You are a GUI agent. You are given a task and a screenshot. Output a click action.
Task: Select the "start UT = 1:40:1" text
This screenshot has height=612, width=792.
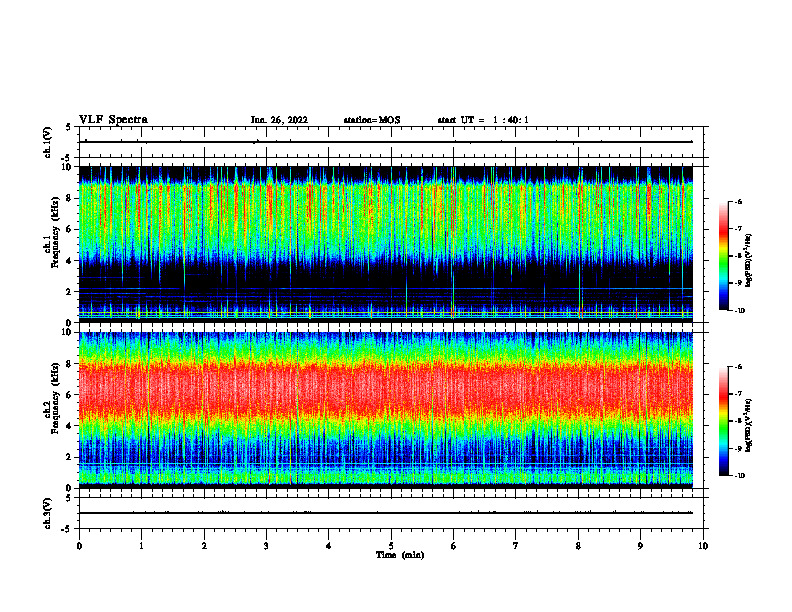coord(483,120)
